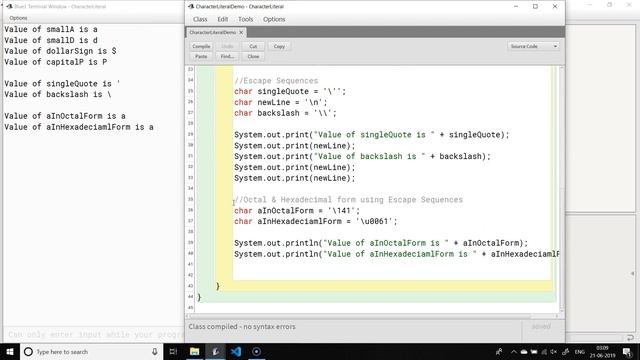
Task: Click the Undo button
Action: click(x=227, y=47)
